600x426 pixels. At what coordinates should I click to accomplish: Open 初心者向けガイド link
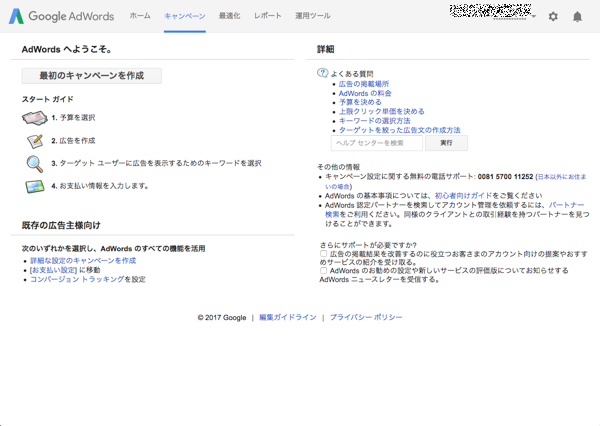(x=463, y=196)
